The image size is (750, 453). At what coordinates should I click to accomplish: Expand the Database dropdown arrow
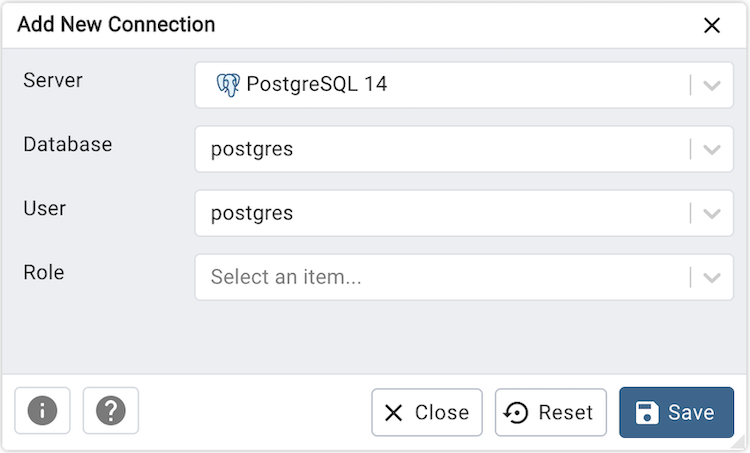[x=712, y=149]
